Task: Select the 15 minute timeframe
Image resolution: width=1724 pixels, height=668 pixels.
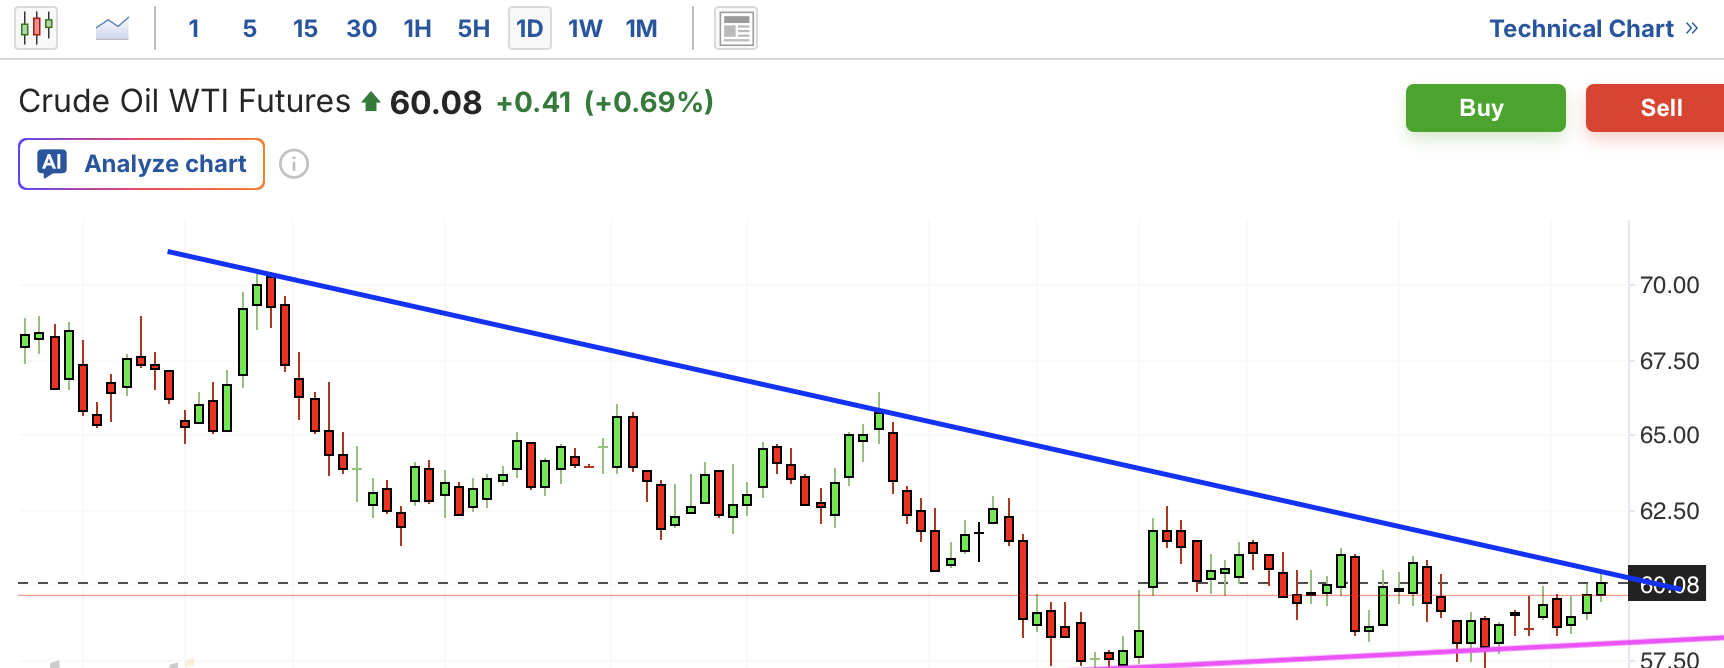Action: [x=305, y=28]
